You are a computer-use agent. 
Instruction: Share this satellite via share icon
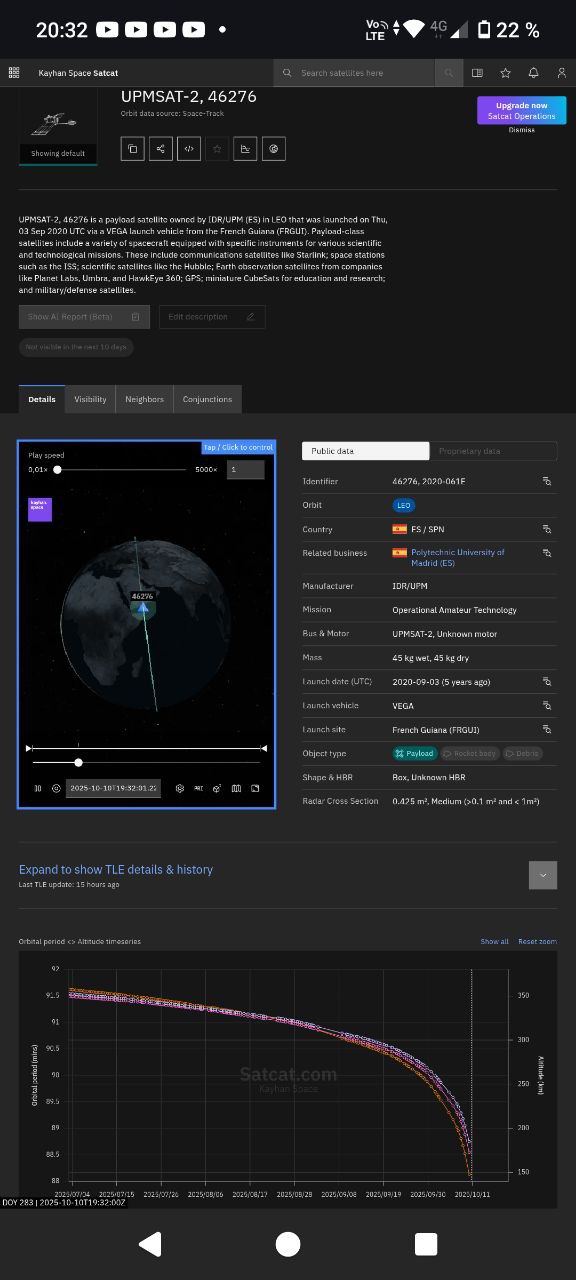coord(160,149)
